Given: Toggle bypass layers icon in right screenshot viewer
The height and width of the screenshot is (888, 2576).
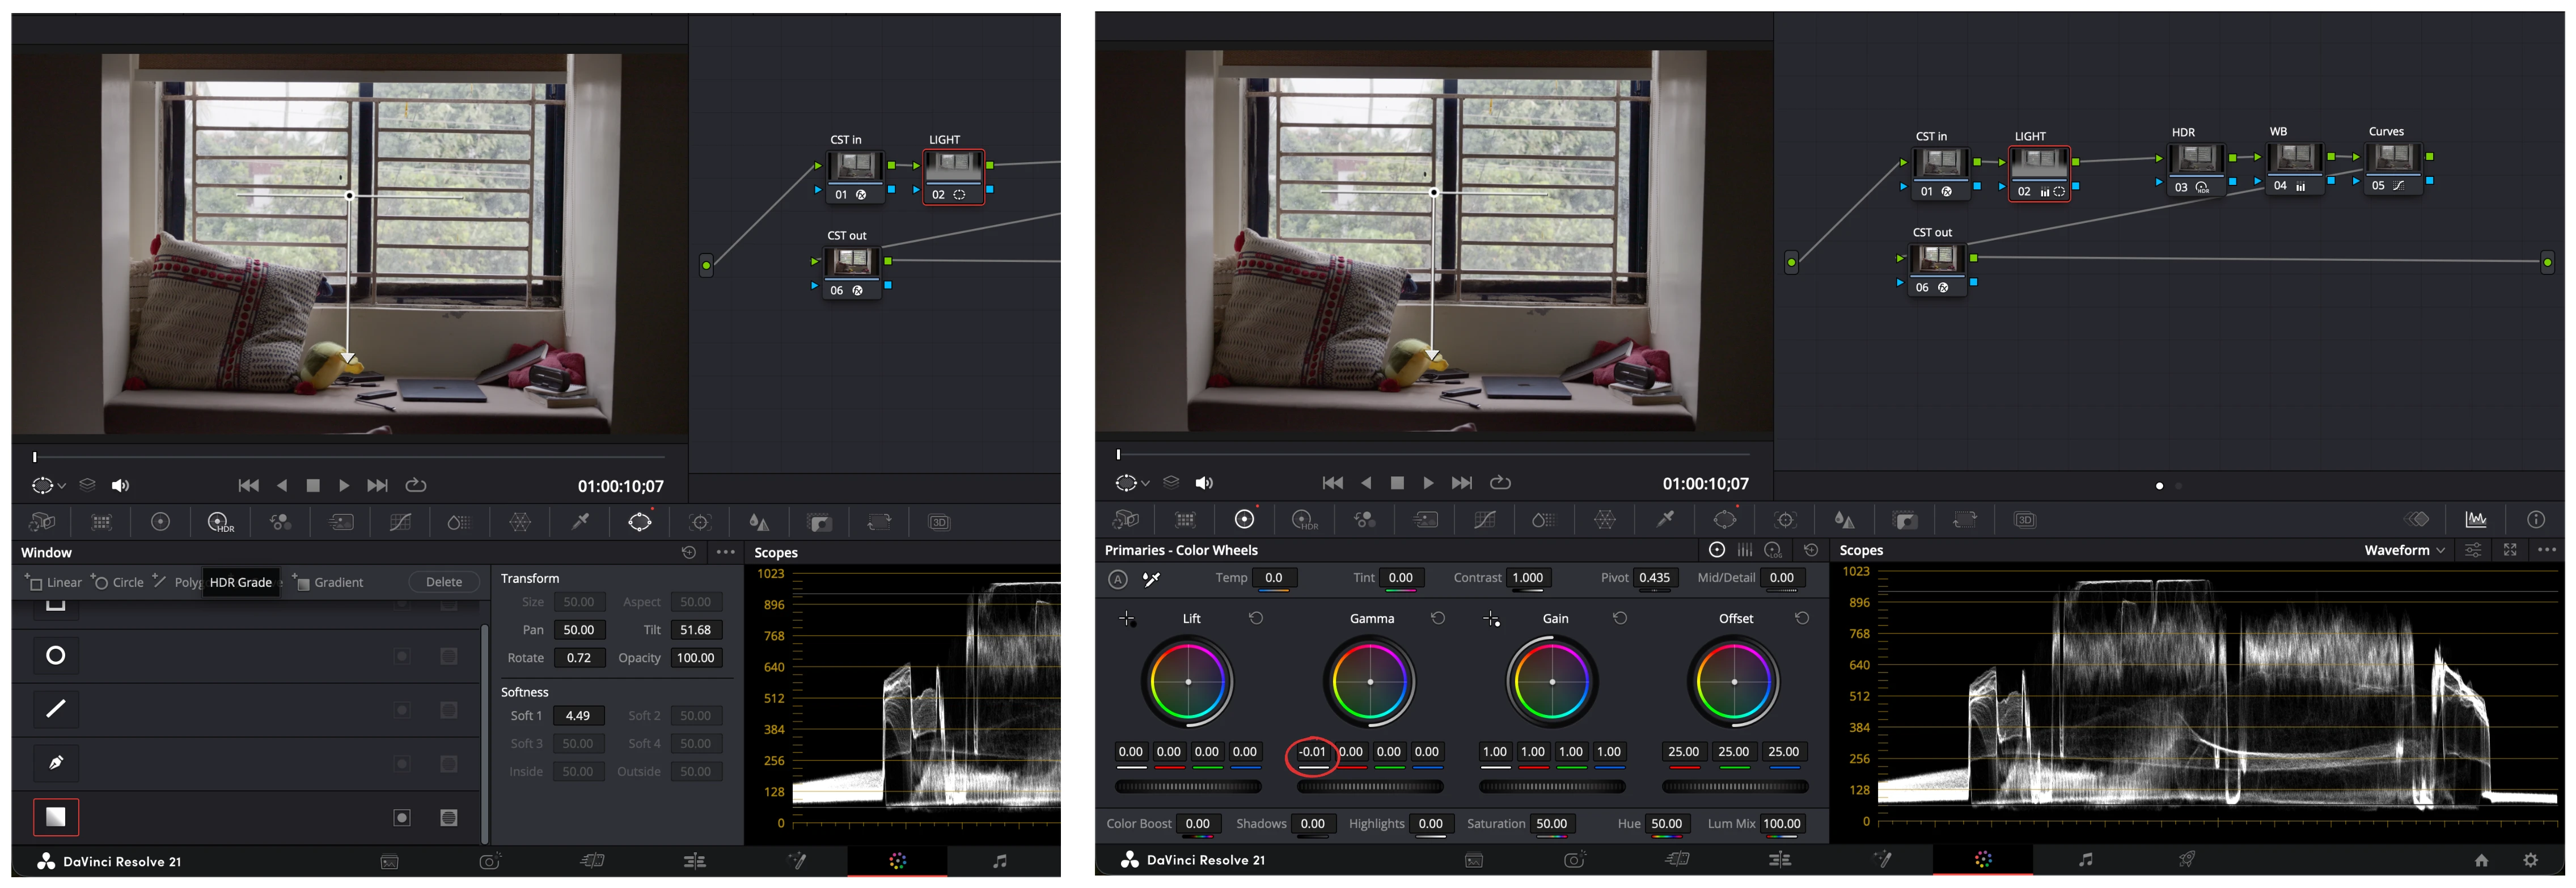Looking at the screenshot, I should (1171, 482).
